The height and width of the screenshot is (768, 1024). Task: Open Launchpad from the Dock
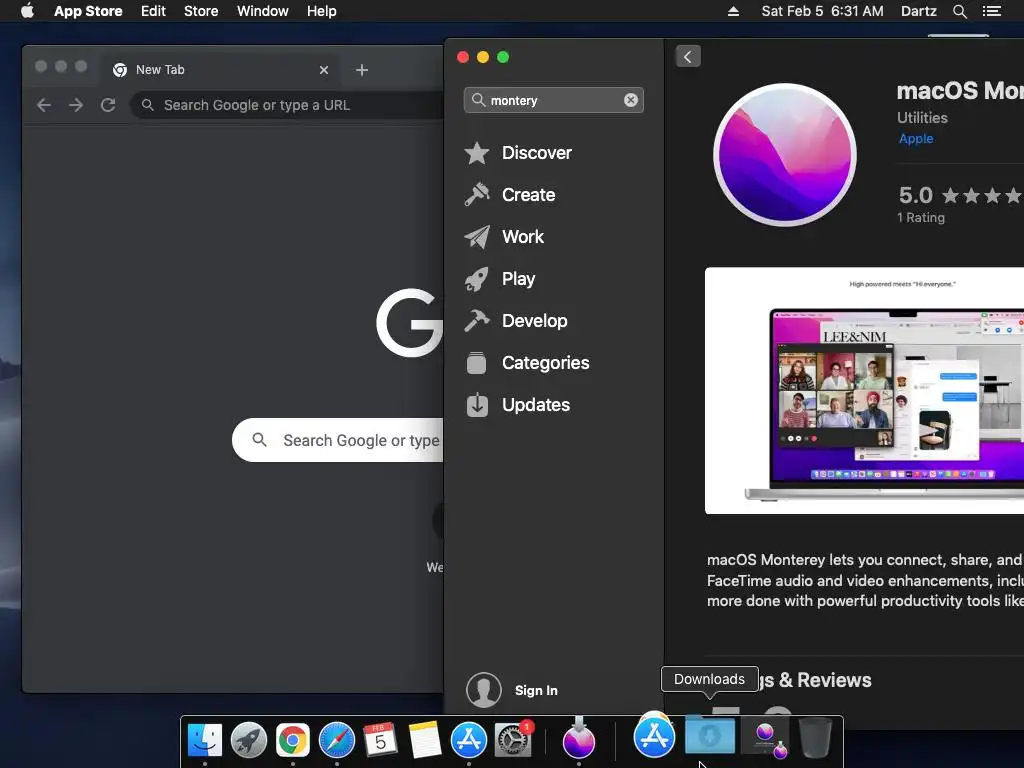coord(249,740)
